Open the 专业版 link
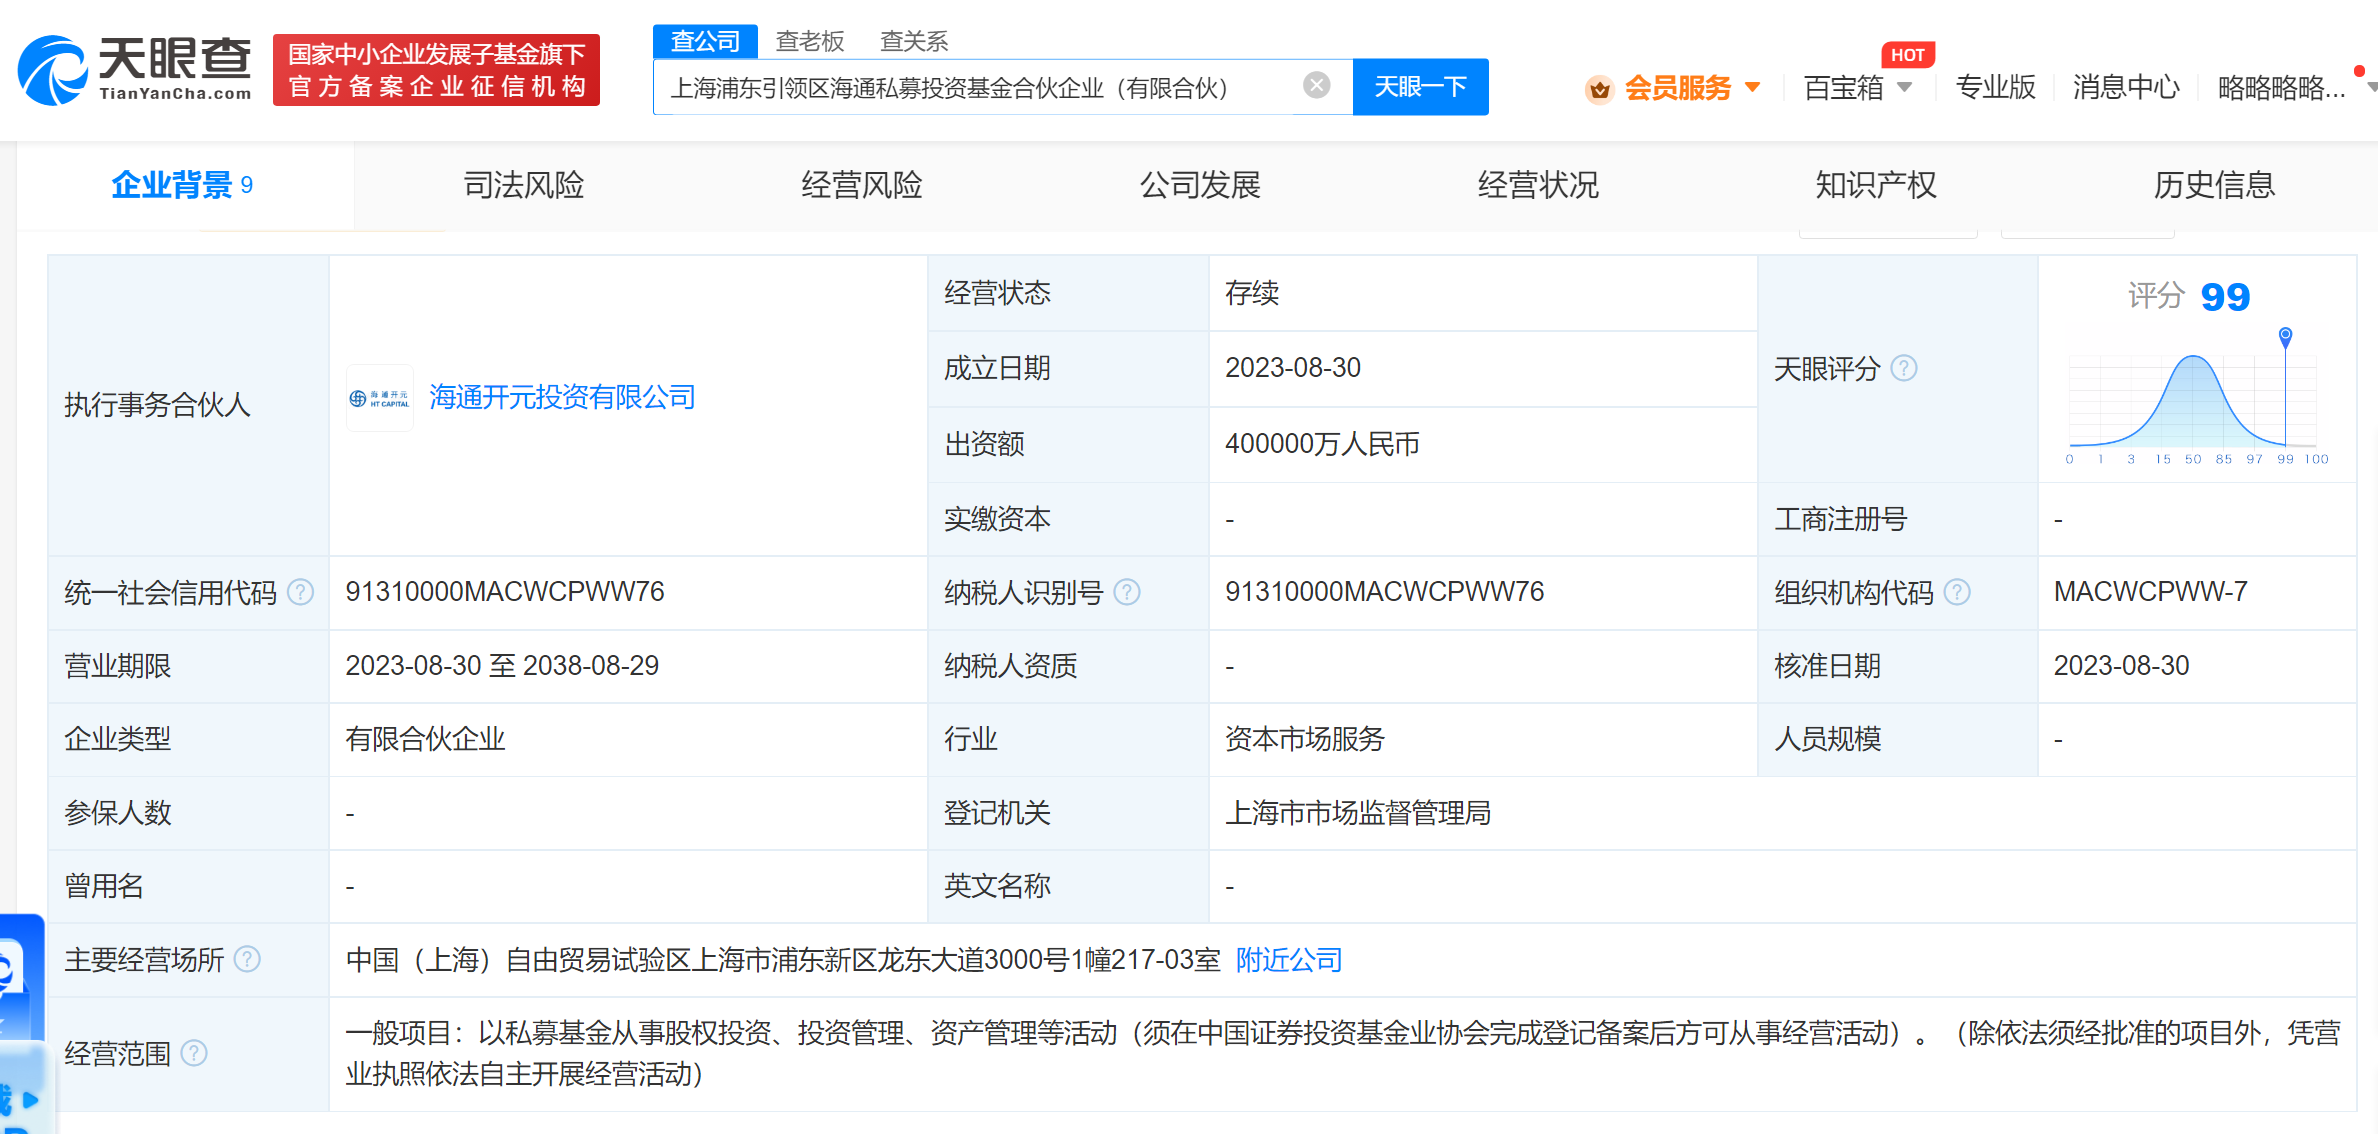This screenshot has height=1134, width=2378. point(1995,87)
